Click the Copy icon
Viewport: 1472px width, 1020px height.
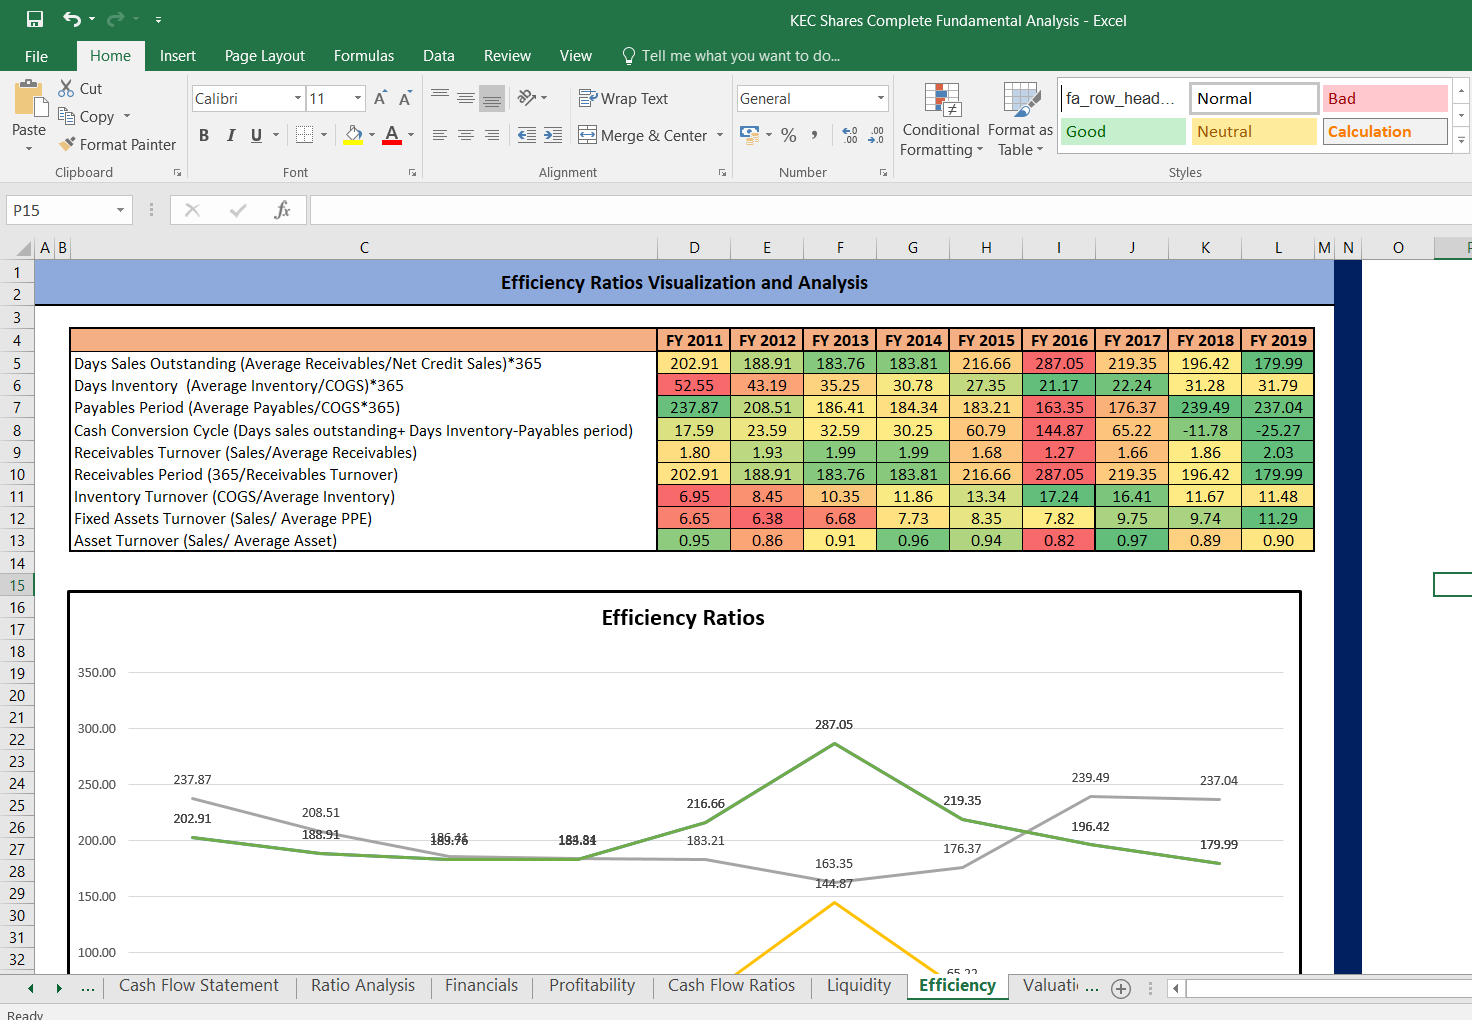[x=66, y=116]
